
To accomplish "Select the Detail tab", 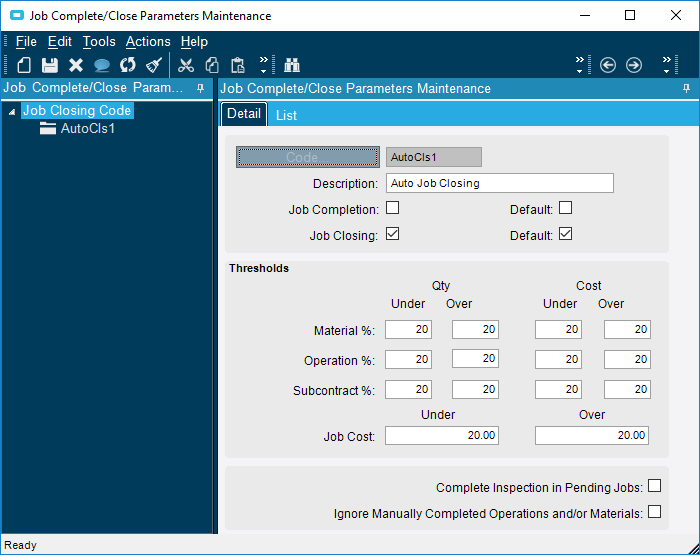I will point(244,114).
